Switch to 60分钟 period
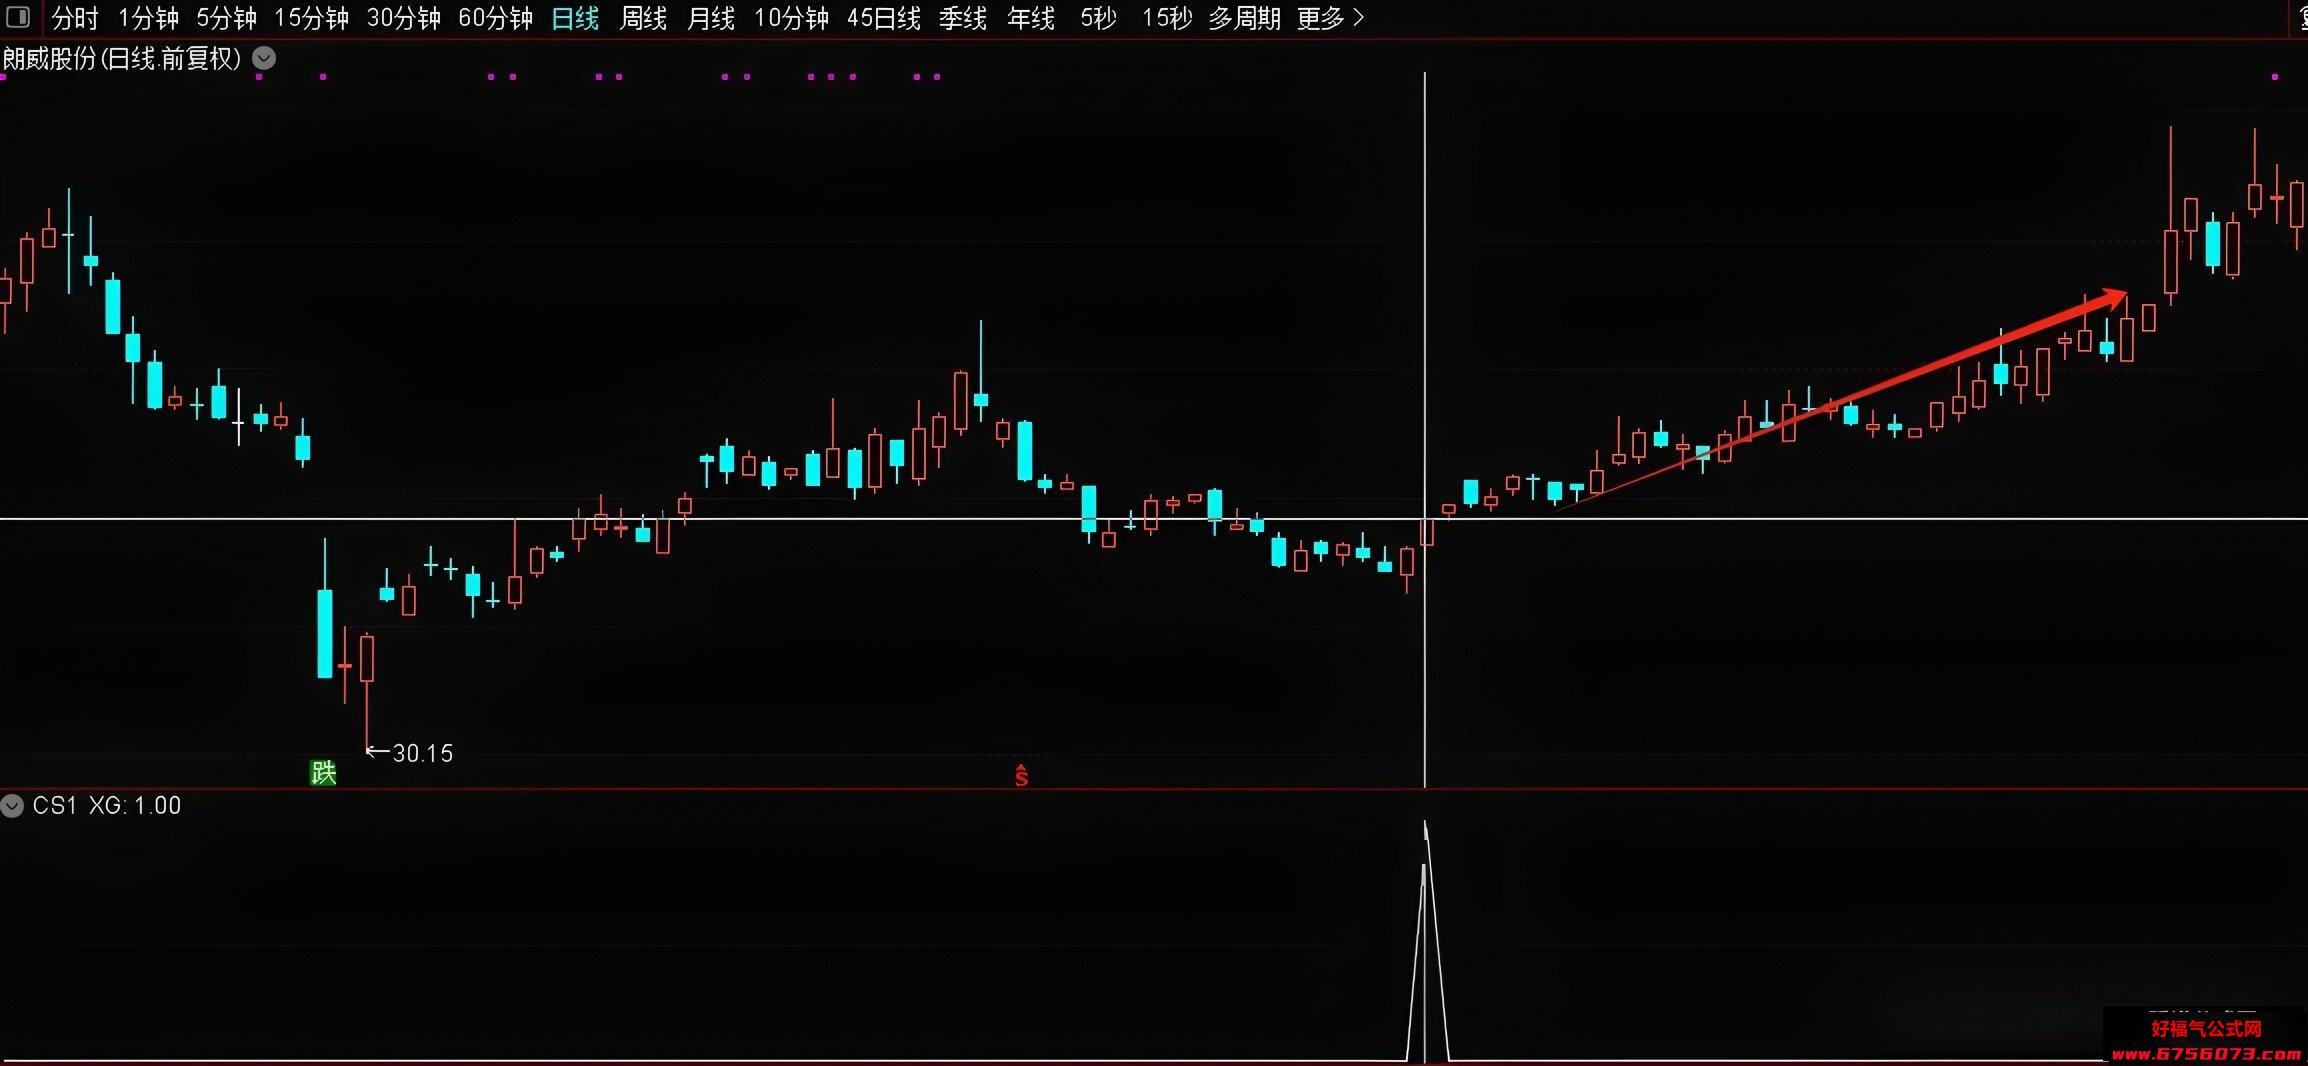Image resolution: width=2308 pixels, height=1066 pixels. click(495, 18)
